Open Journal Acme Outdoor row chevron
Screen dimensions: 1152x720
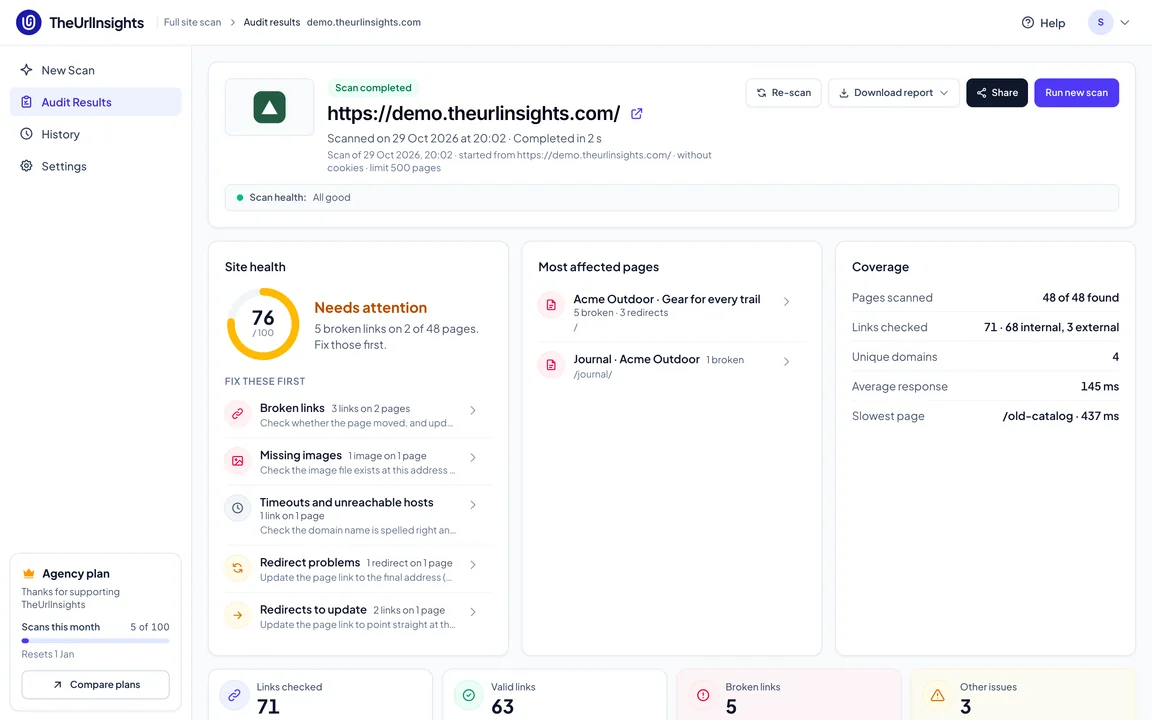787,361
